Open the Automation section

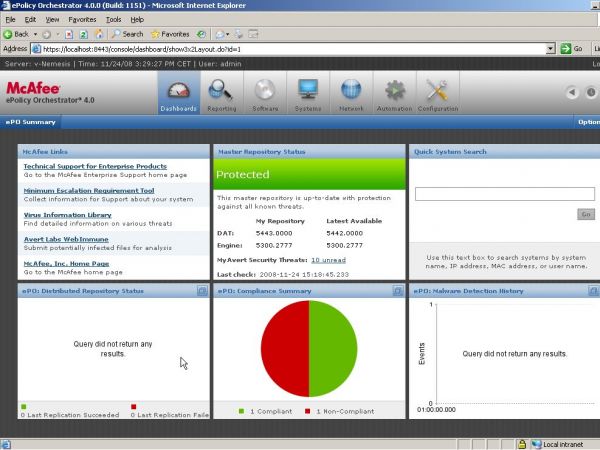395,93
